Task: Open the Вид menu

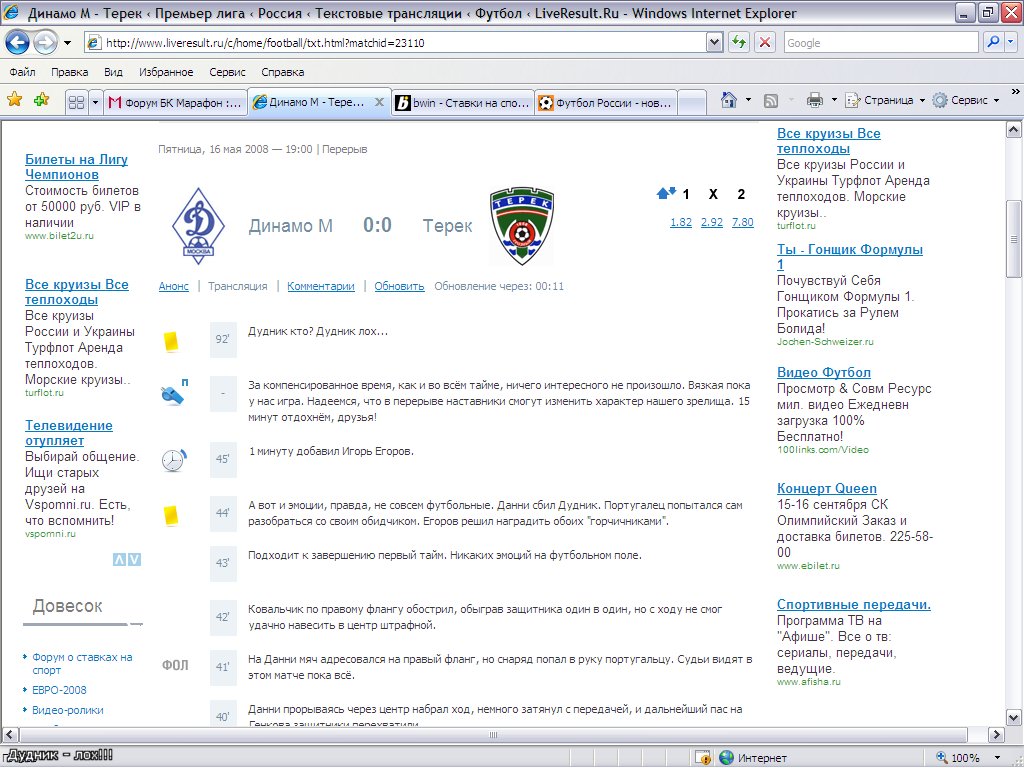Action: click(x=114, y=72)
